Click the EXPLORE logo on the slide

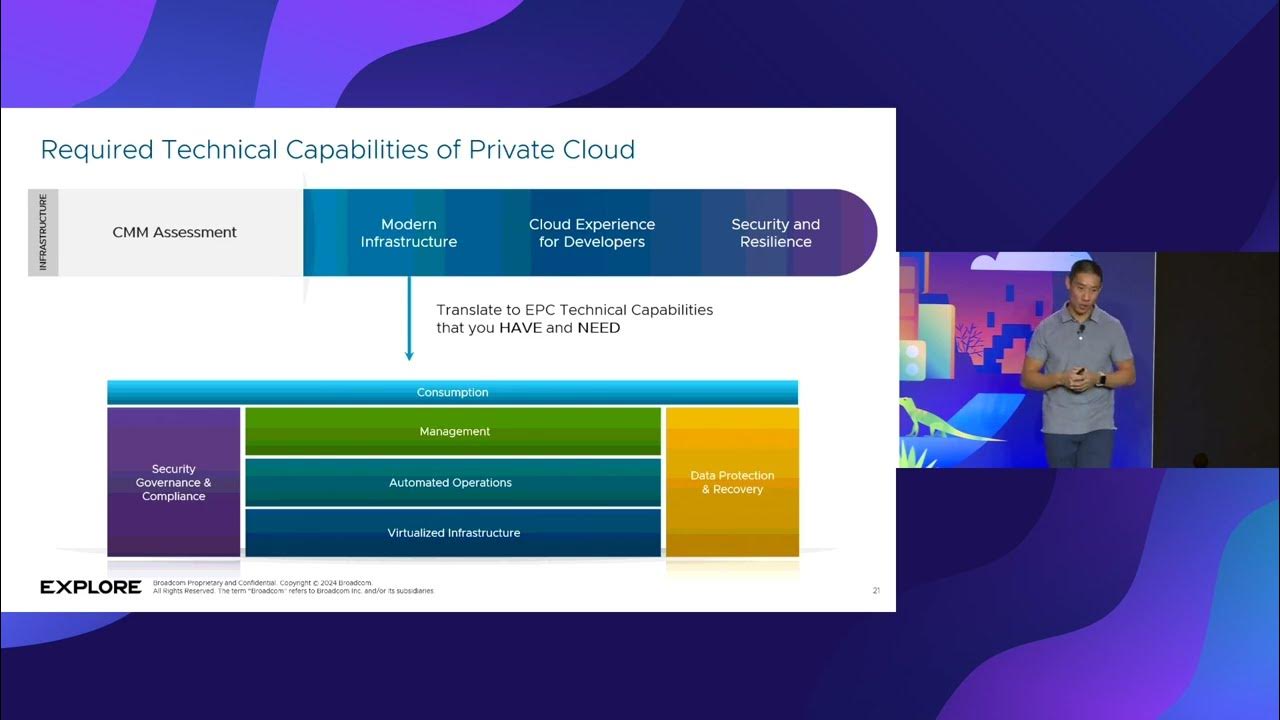(90, 587)
